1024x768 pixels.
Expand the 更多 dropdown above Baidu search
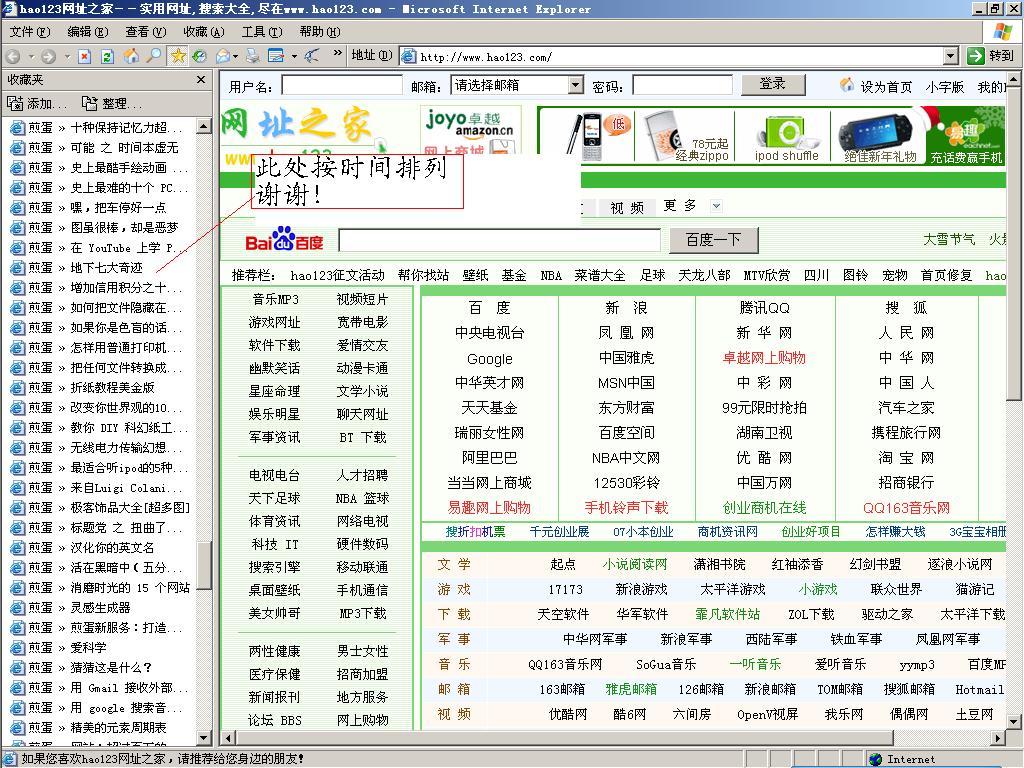pos(716,206)
